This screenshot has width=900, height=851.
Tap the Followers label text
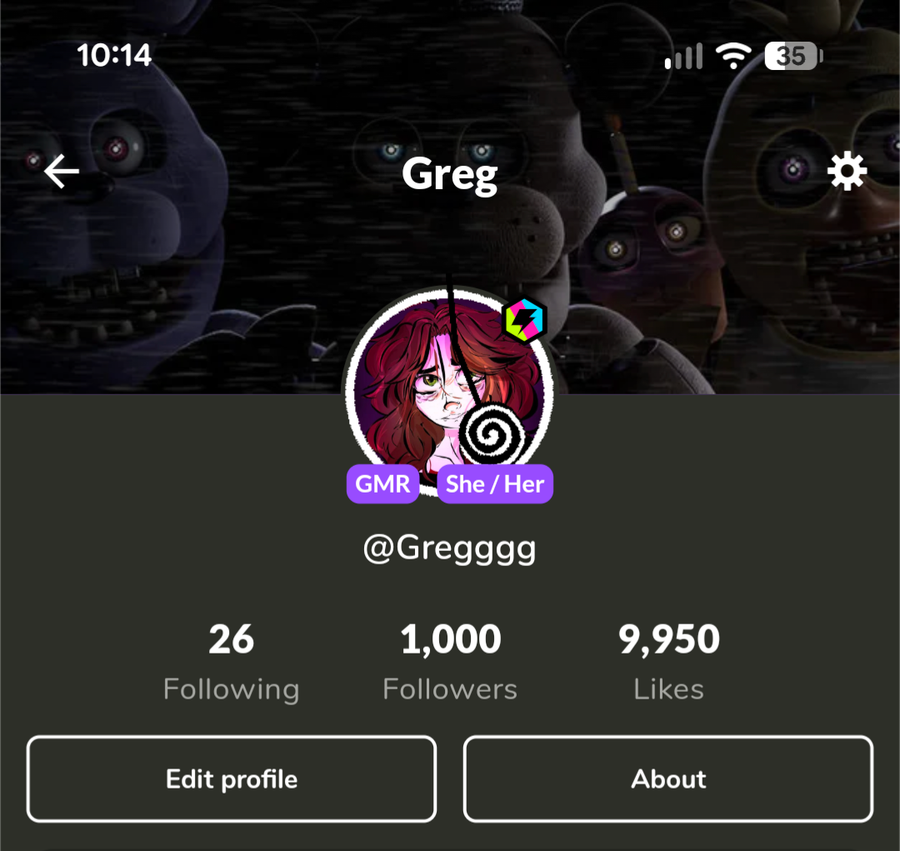[450, 689]
